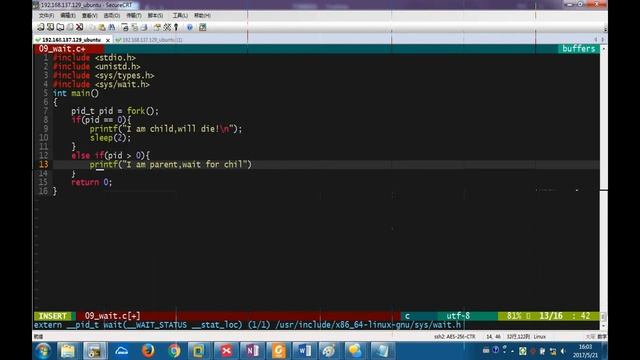This screenshot has height=360, width=640.
Task: Click the printf "I am child,will die!" line
Action: pyautogui.click(x=166, y=129)
